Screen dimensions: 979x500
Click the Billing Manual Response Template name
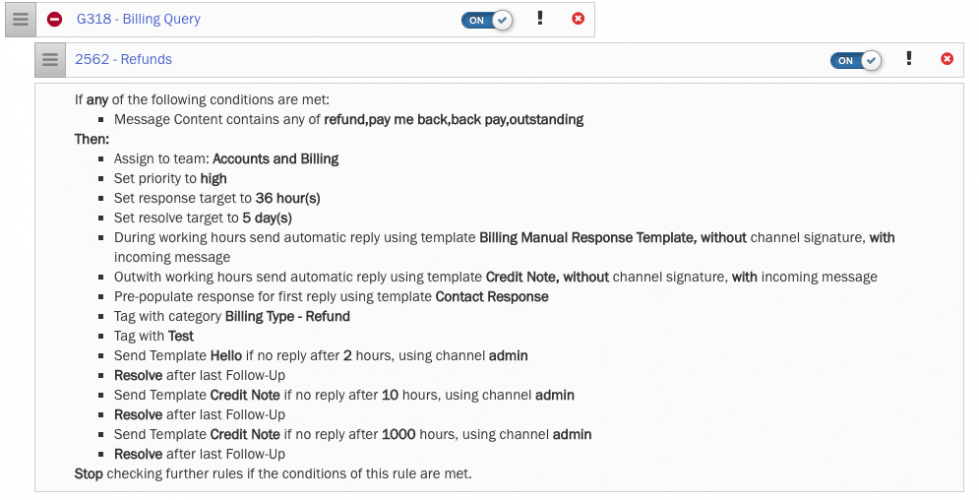coord(586,238)
